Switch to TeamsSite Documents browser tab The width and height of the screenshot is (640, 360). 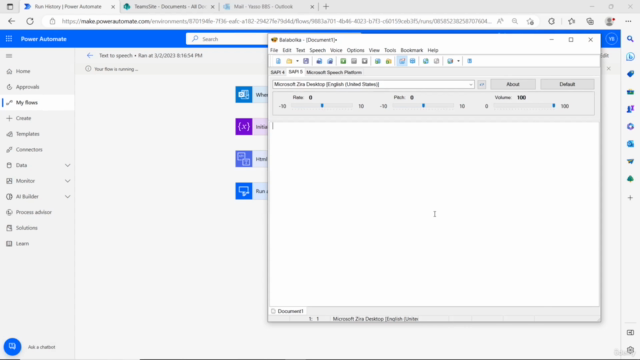point(169,7)
